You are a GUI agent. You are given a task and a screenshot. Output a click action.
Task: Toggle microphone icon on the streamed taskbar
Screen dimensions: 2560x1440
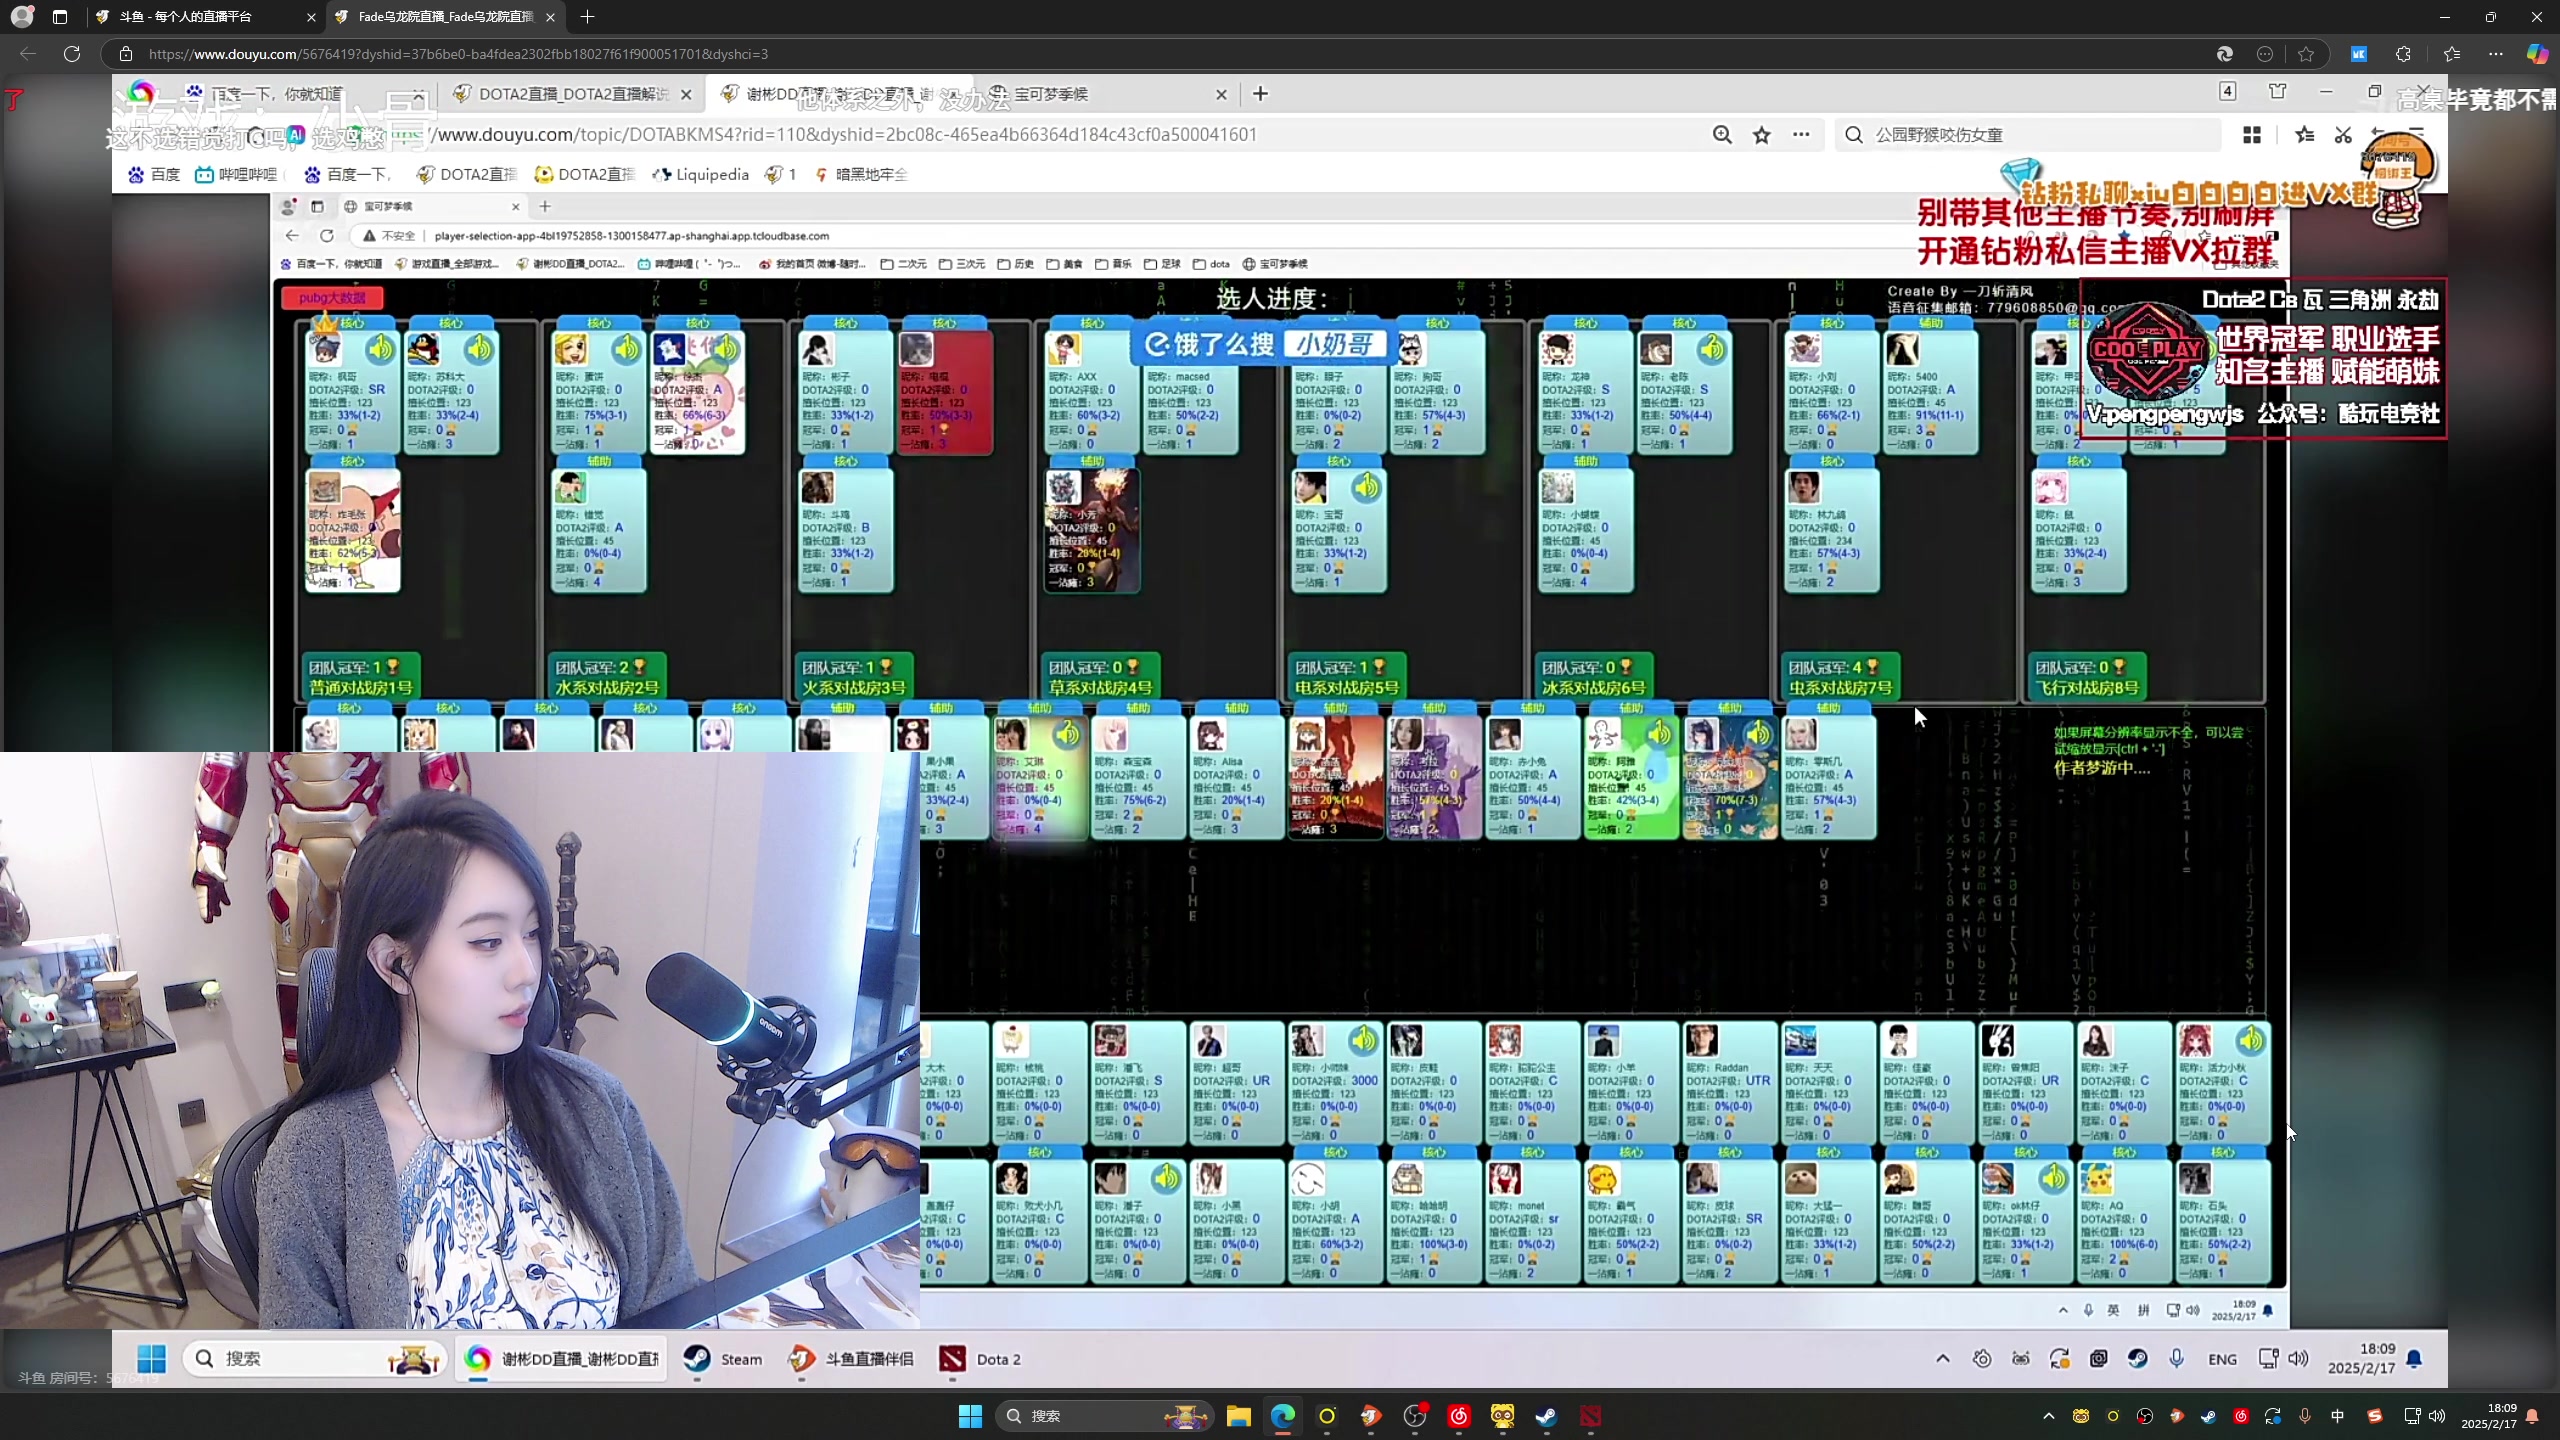click(x=2177, y=1358)
